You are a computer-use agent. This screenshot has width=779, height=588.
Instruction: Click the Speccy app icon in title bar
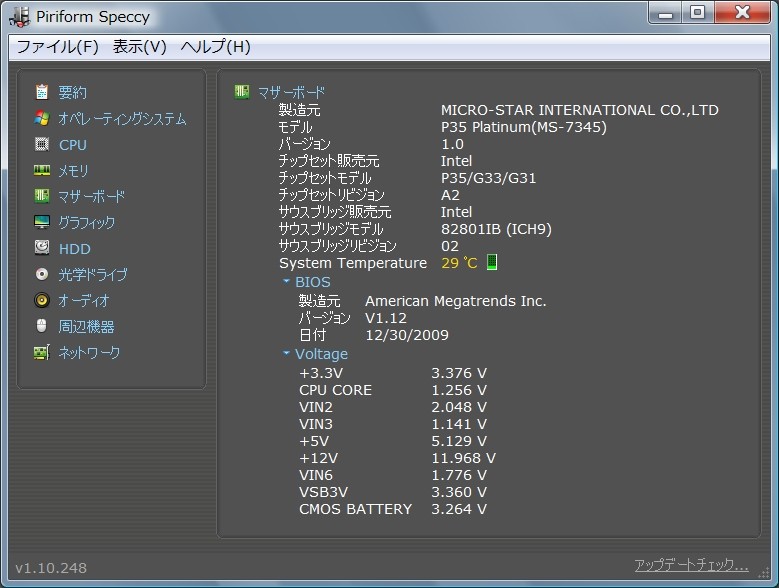click(x=20, y=16)
